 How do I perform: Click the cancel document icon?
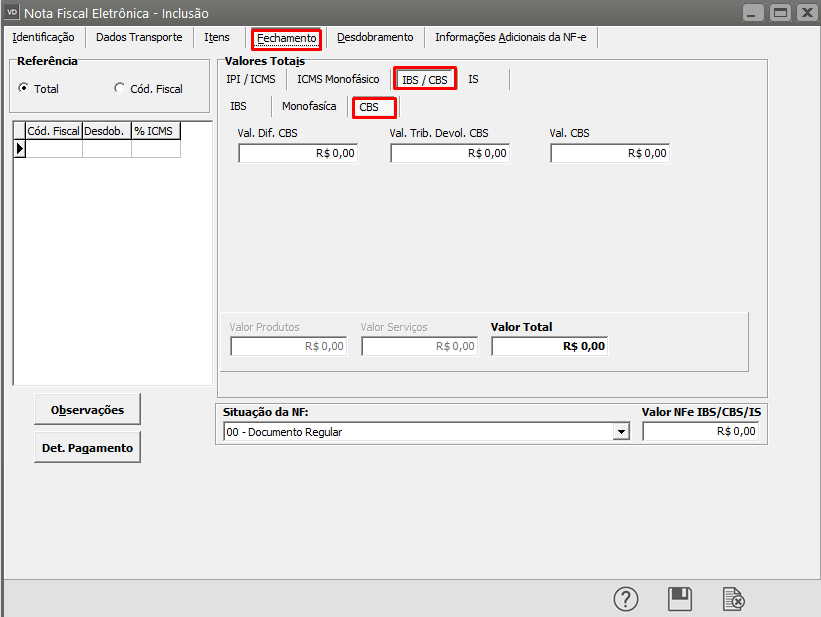[734, 598]
